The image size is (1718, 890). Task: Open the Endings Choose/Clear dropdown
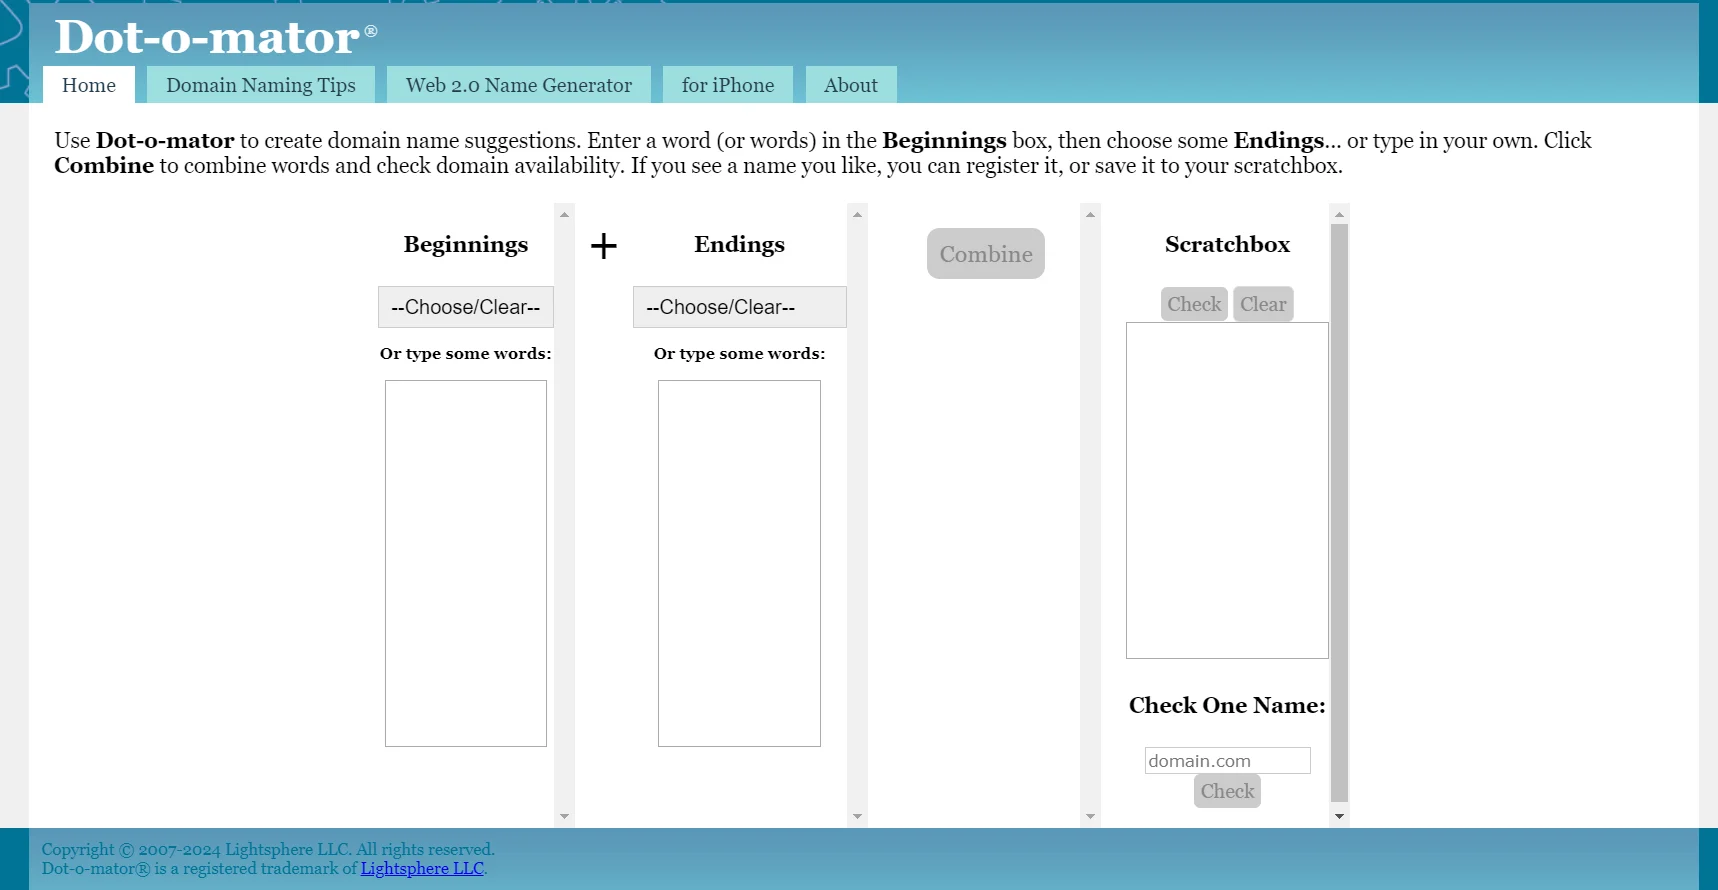(739, 307)
